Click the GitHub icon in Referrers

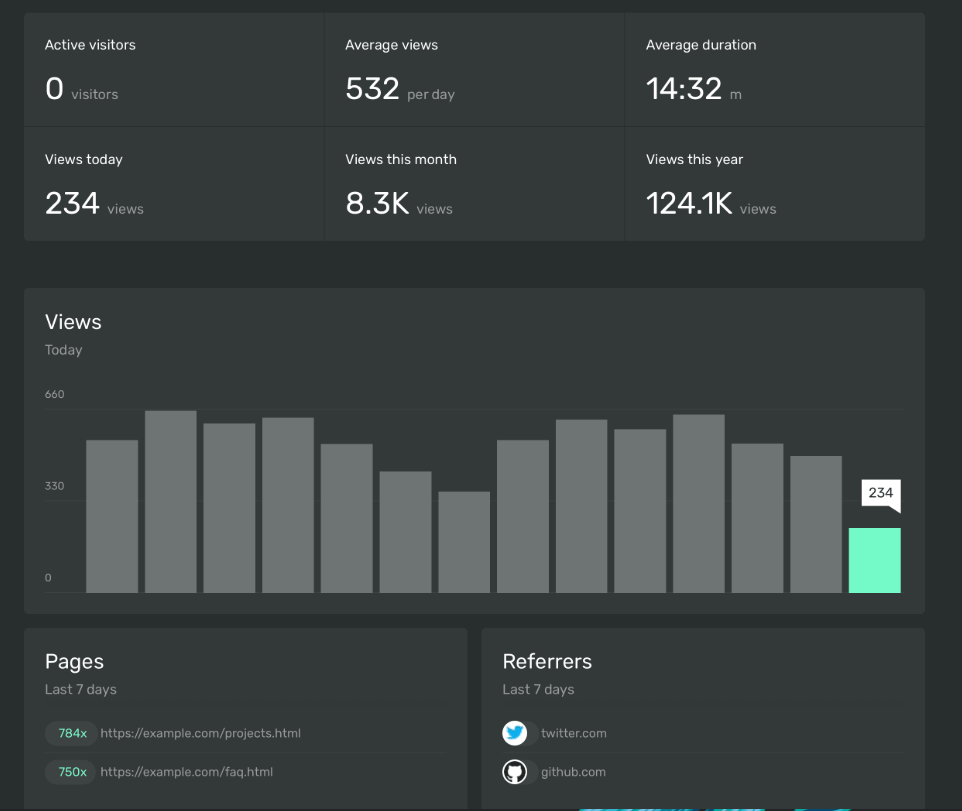(514, 771)
